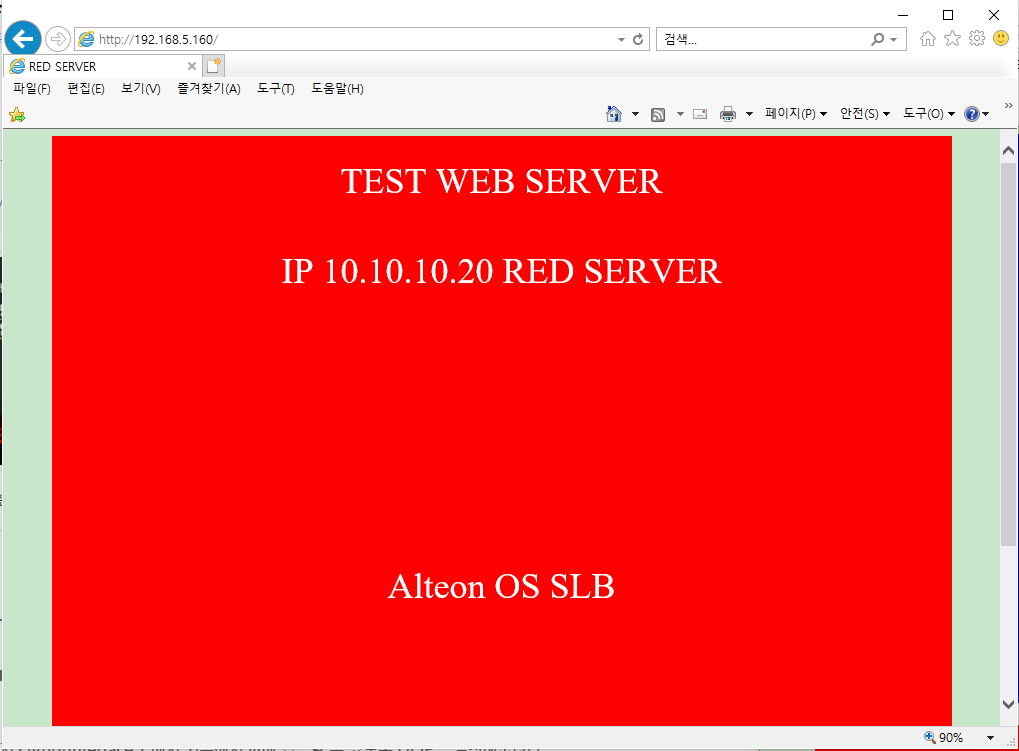Open the 도움말(H) menu
This screenshot has width=1019, height=751.
(337, 89)
